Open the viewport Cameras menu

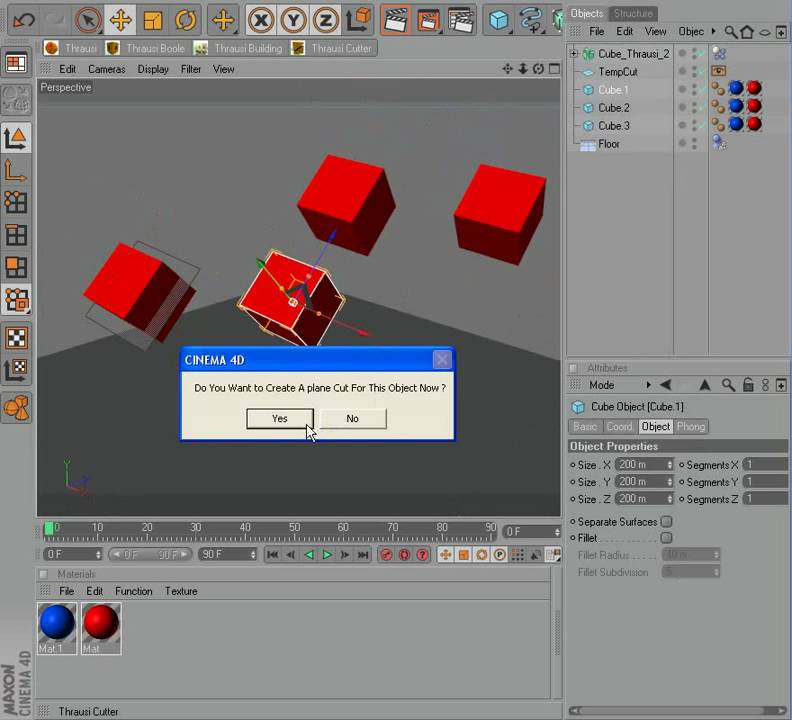pos(107,69)
